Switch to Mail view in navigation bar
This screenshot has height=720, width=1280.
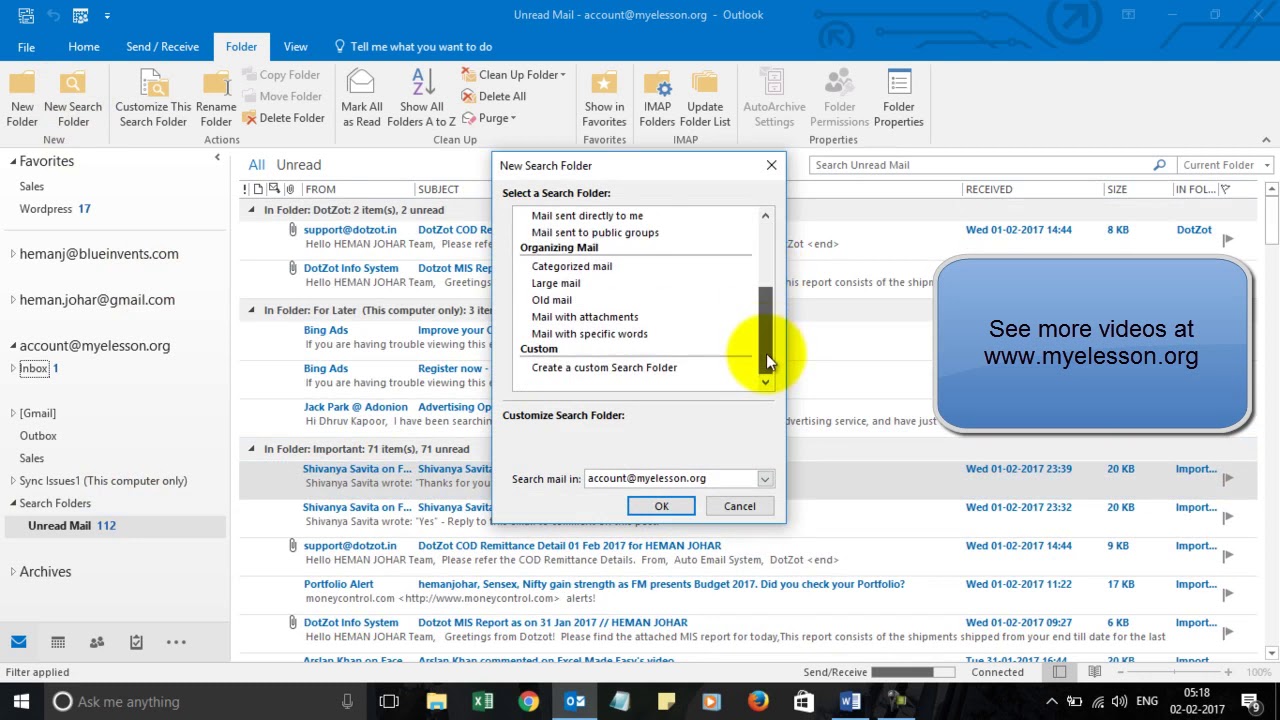click(x=19, y=642)
